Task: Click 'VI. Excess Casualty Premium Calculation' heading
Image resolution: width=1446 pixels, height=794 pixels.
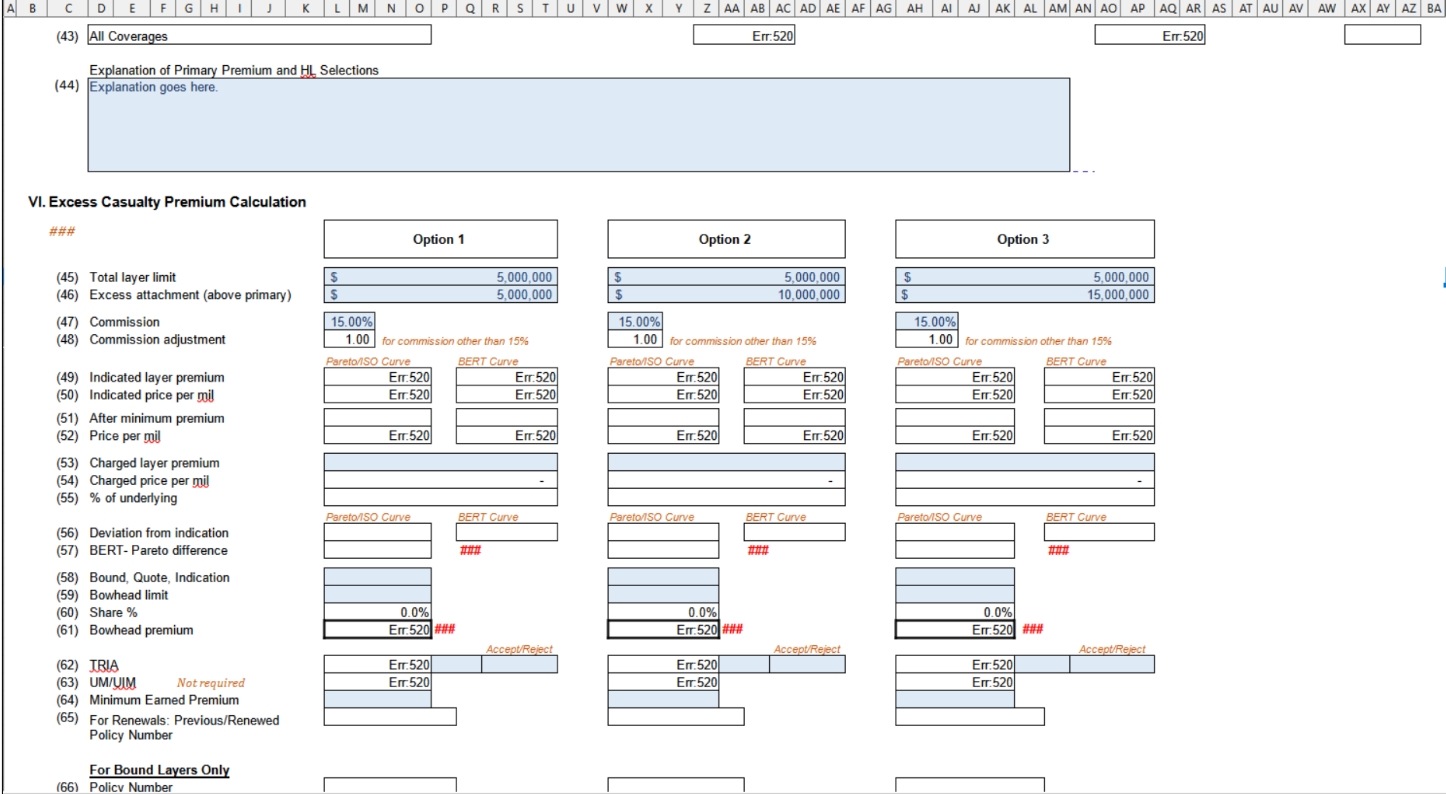Action: [167, 202]
